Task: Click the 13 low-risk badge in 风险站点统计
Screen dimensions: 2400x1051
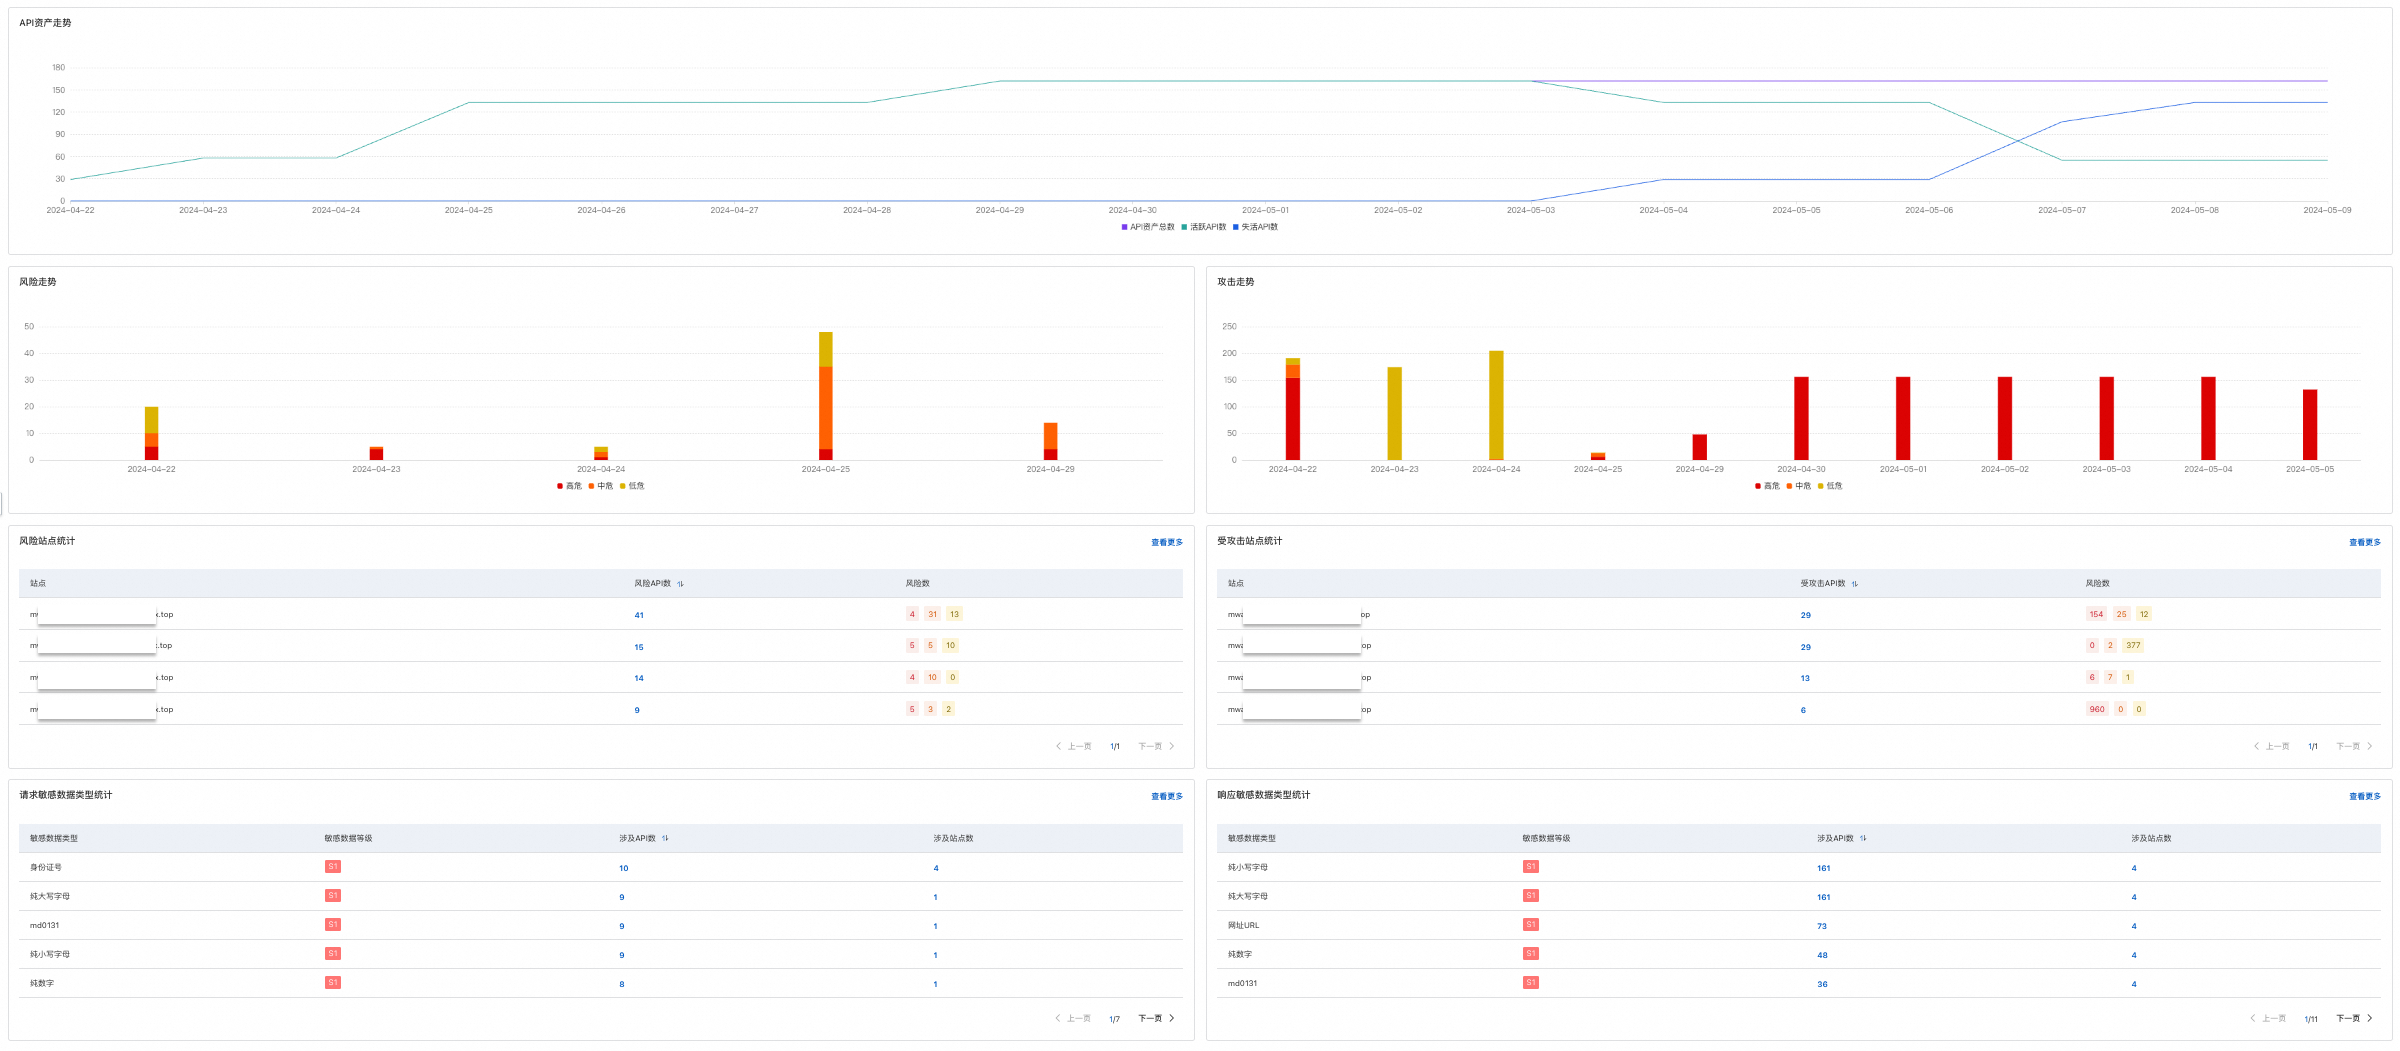Action: [954, 615]
